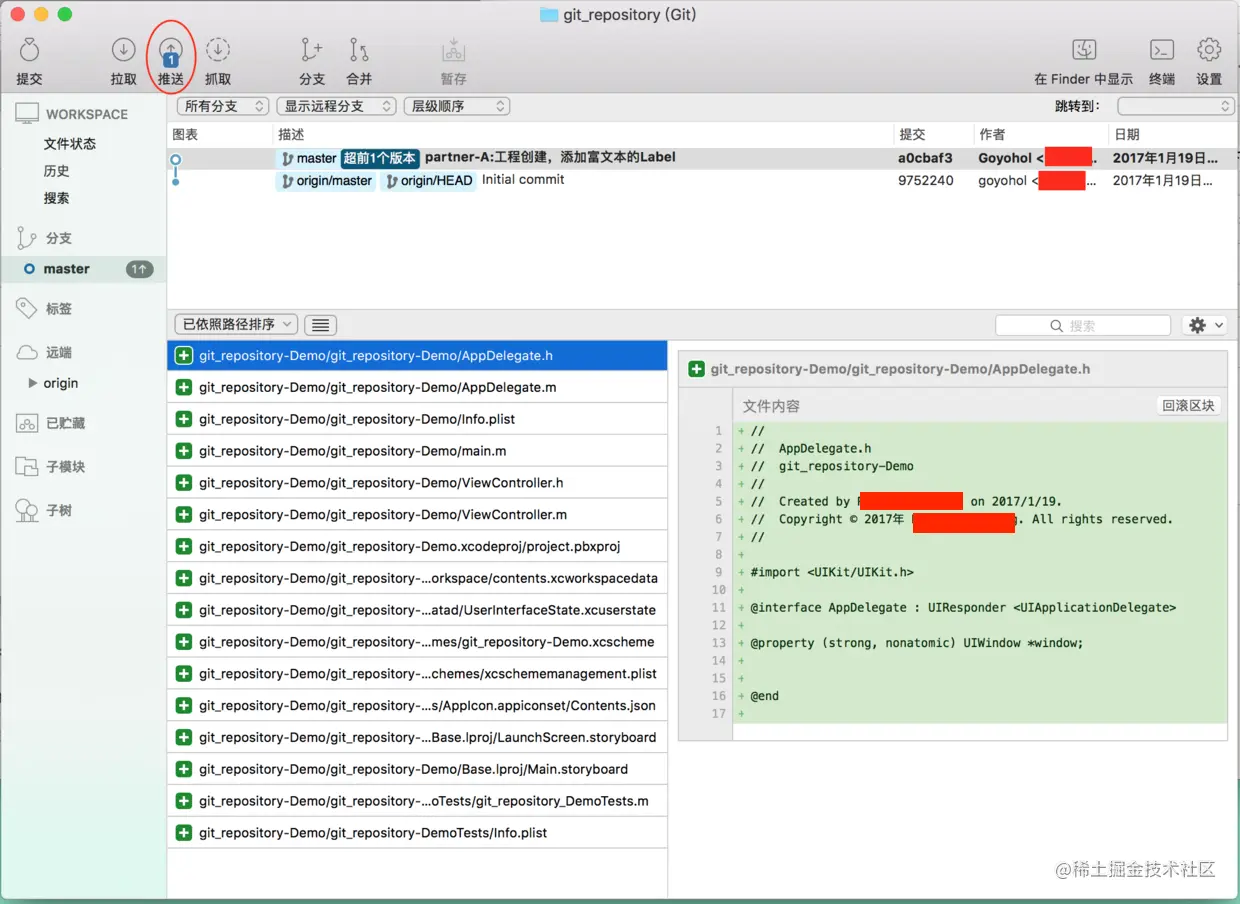Viewport: 1240px width, 904px height.
Task: Click the 提交 column header in commit table
Action: [912, 134]
